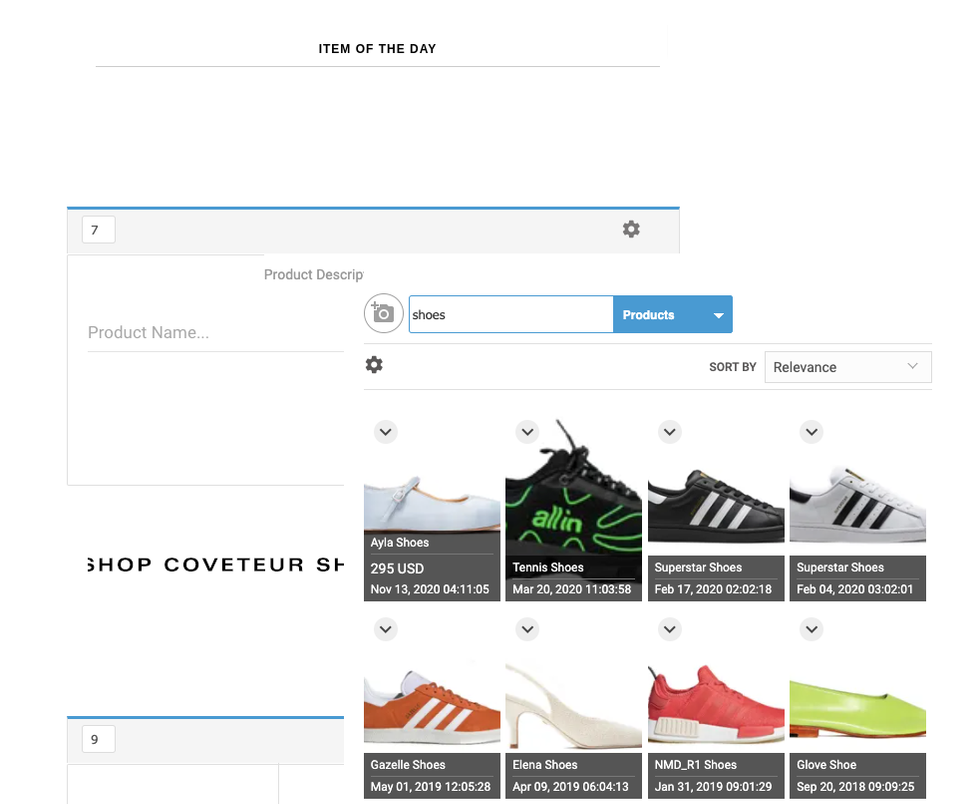Click the camera image search icon
The width and height of the screenshot is (980, 804).
coord(383,313)
